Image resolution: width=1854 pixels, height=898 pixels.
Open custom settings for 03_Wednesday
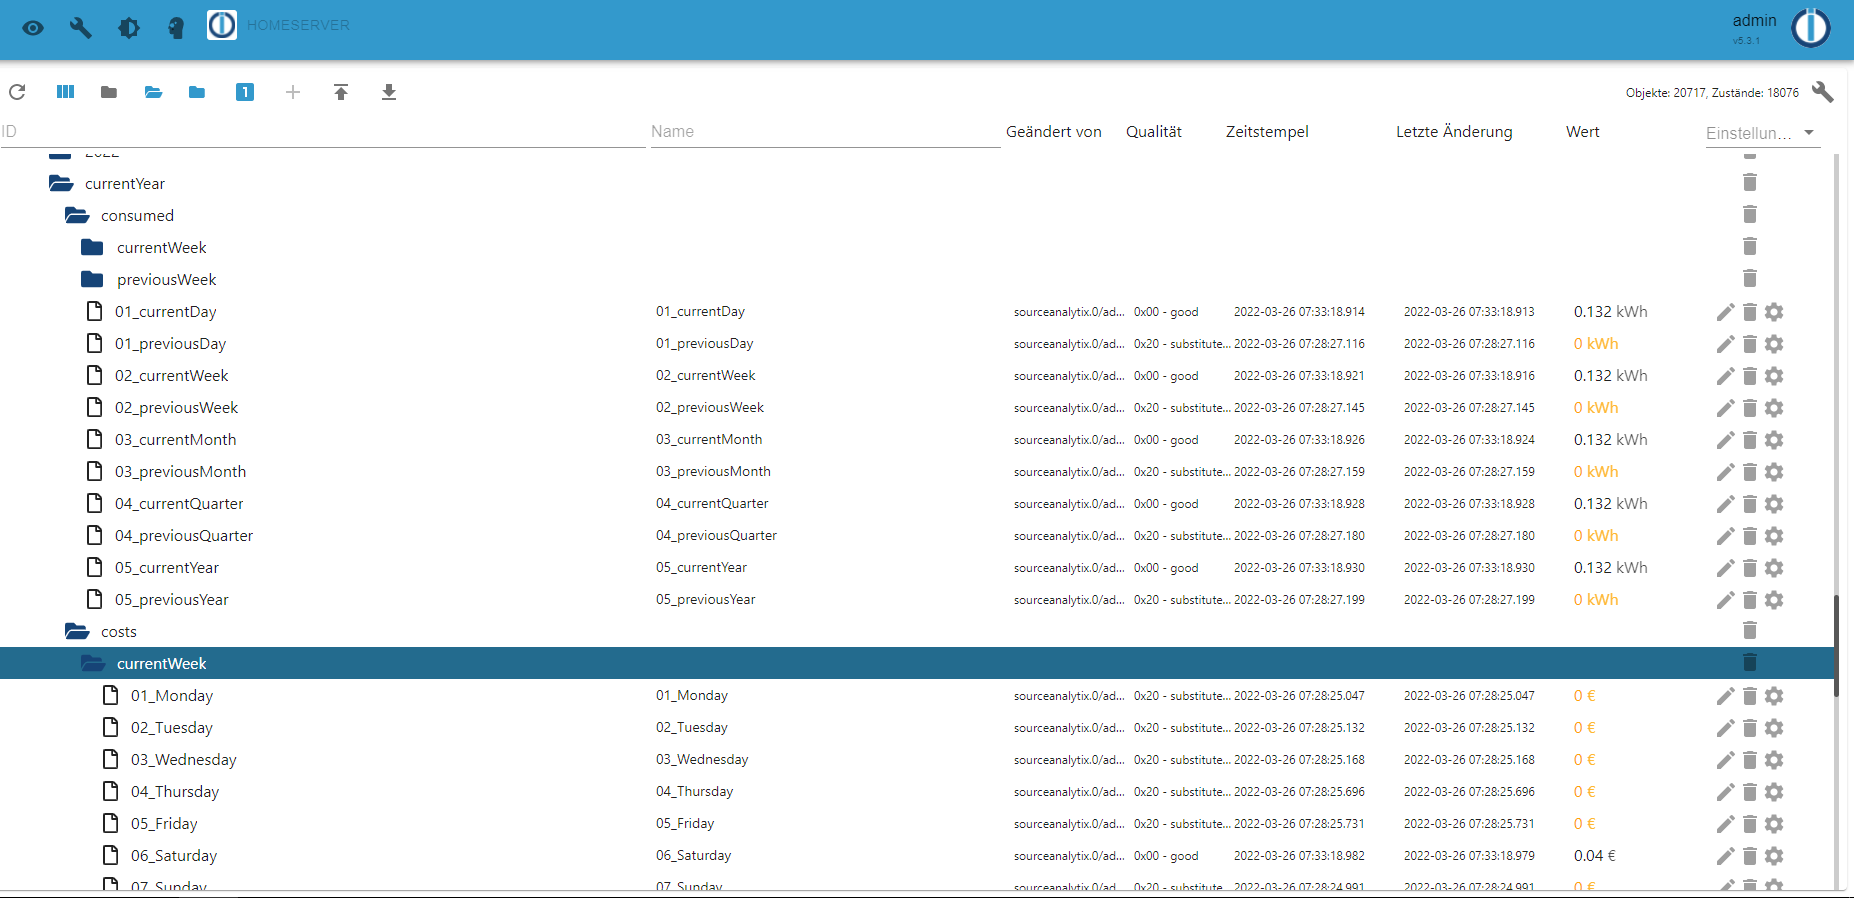click(1774, 760)
